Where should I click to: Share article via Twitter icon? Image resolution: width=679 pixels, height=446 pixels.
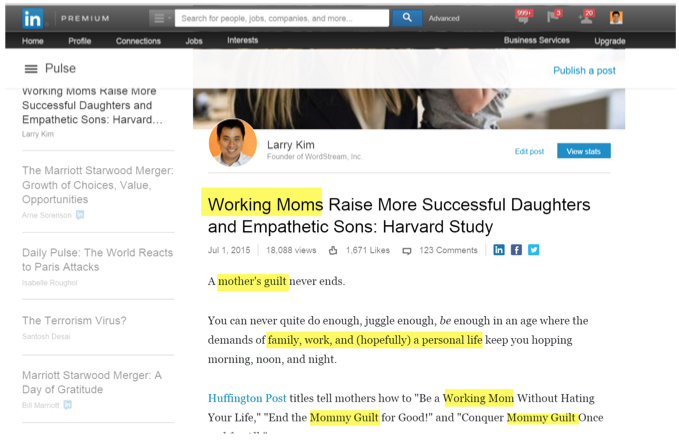534,250
